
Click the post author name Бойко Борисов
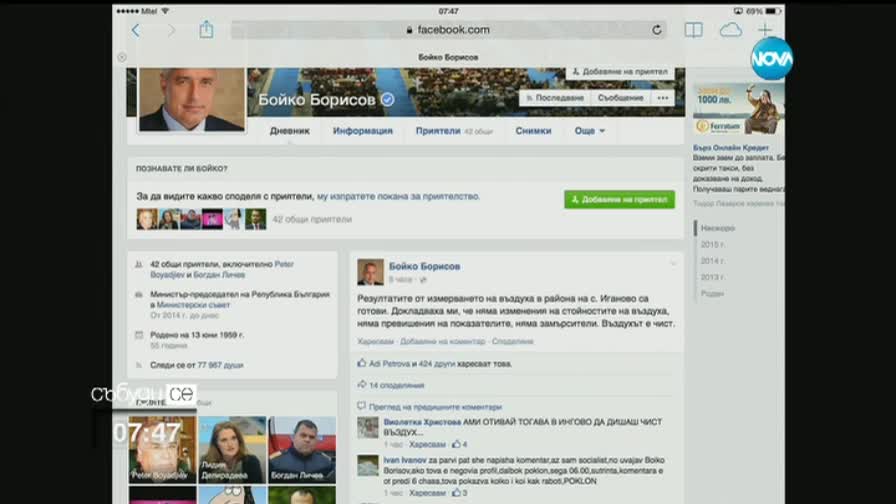(425, 266)
